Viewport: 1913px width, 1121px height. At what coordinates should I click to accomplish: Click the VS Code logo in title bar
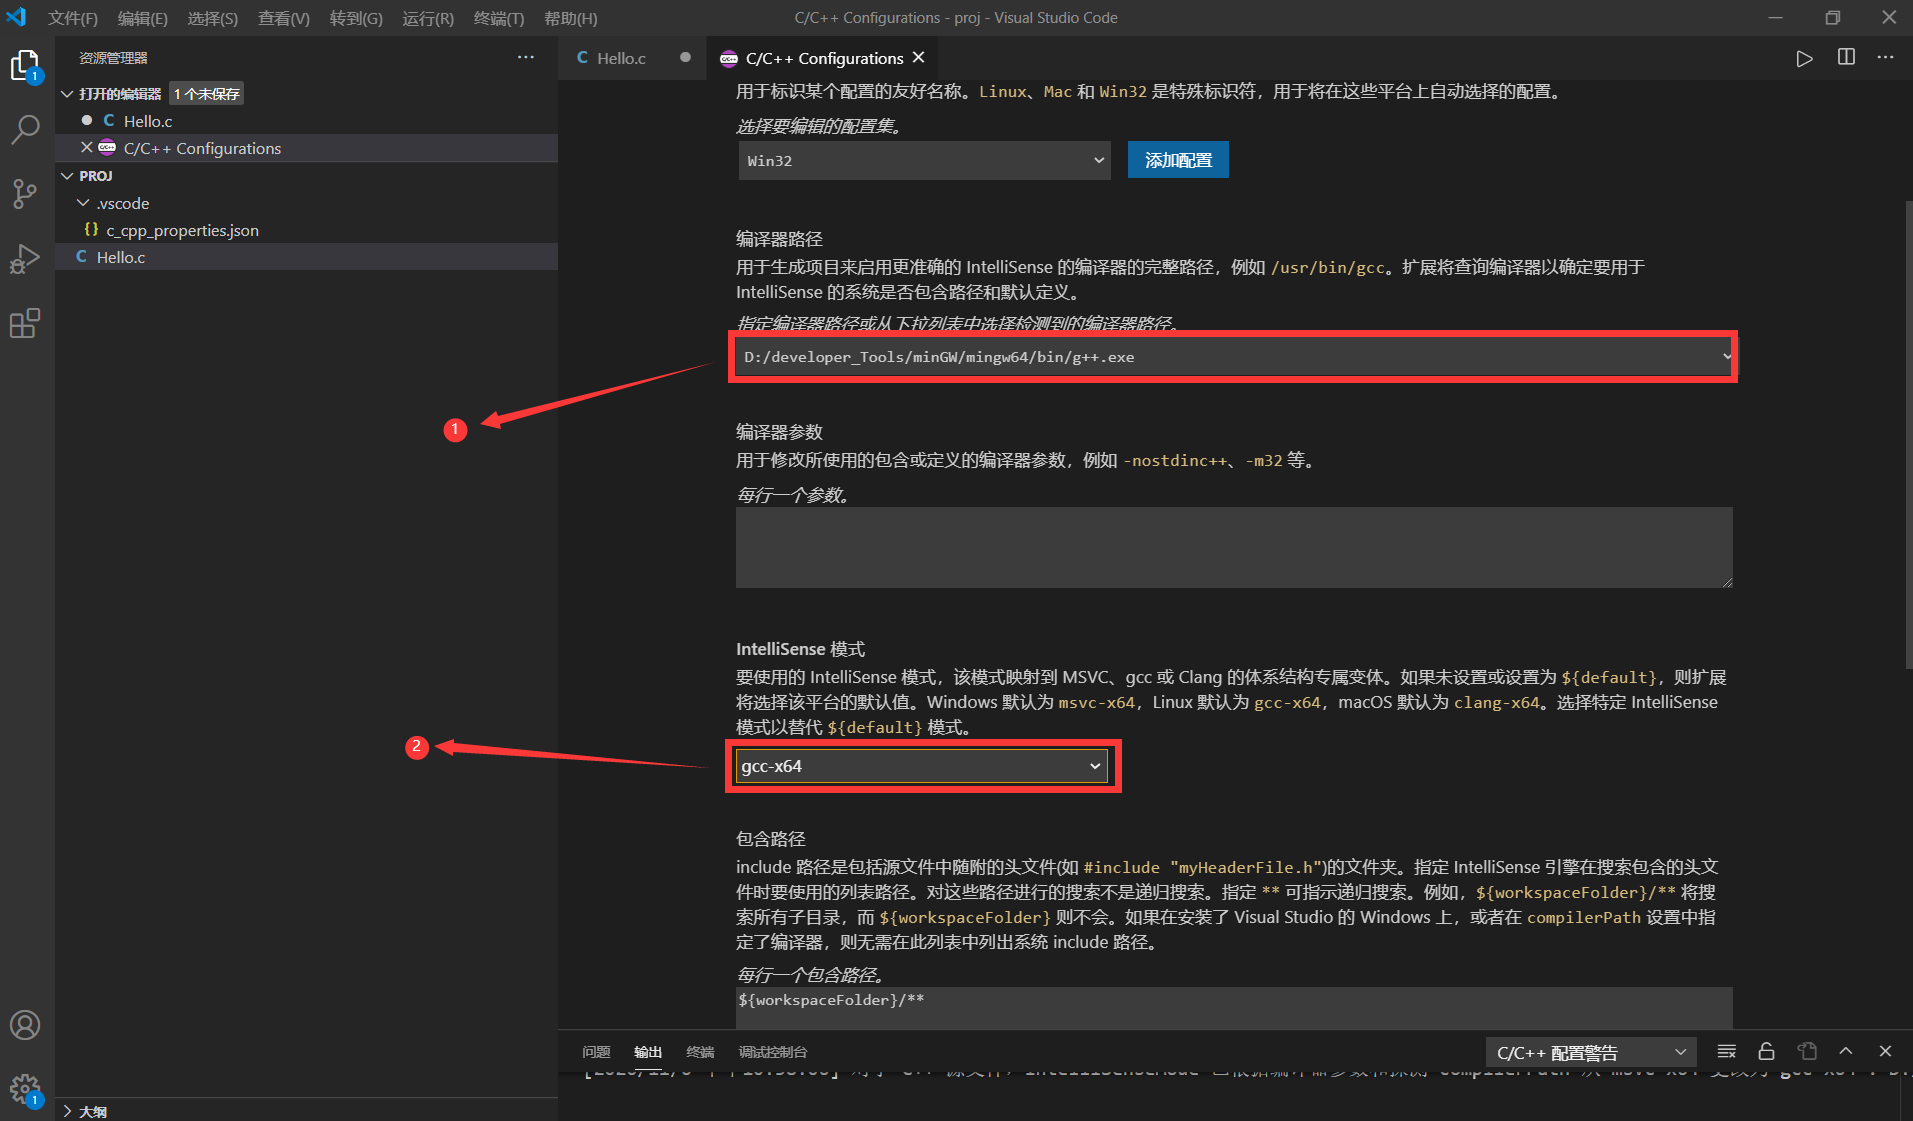pos(16,18)
